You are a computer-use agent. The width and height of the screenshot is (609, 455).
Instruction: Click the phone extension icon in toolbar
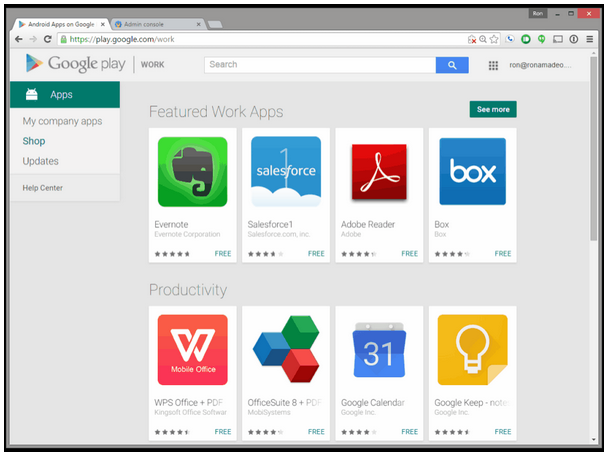point(510,39)
